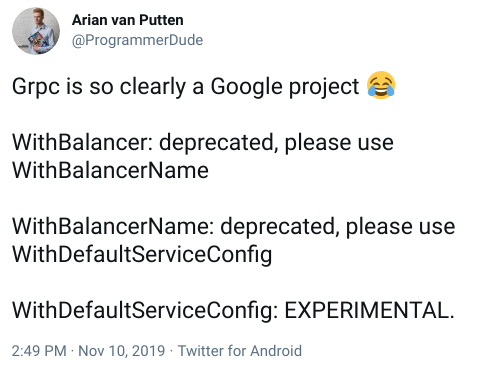Click the laughing-crying emoji in the tweet
Image resolution: width=497 pixels, height=372 pixels.
[381, 85]
